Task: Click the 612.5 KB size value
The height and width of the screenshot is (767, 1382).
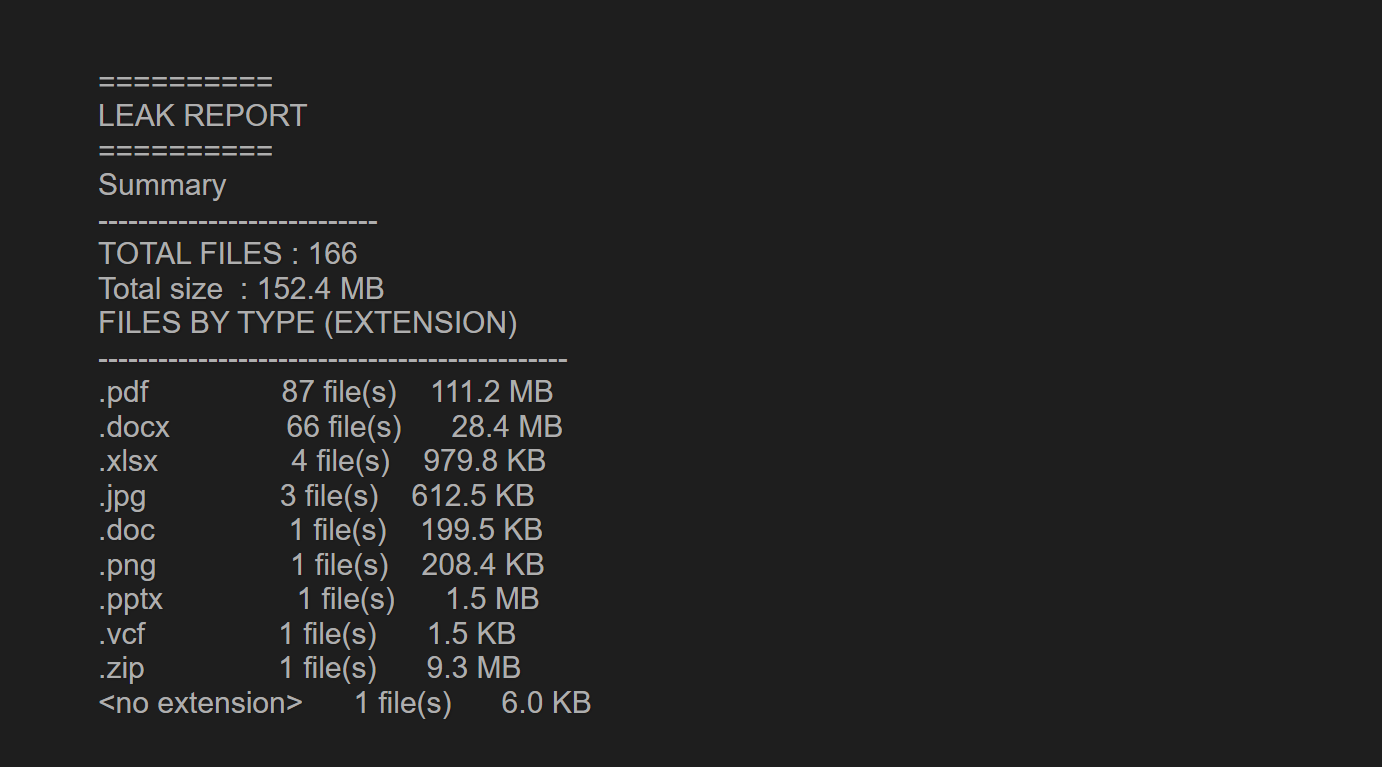Action: 472,496
